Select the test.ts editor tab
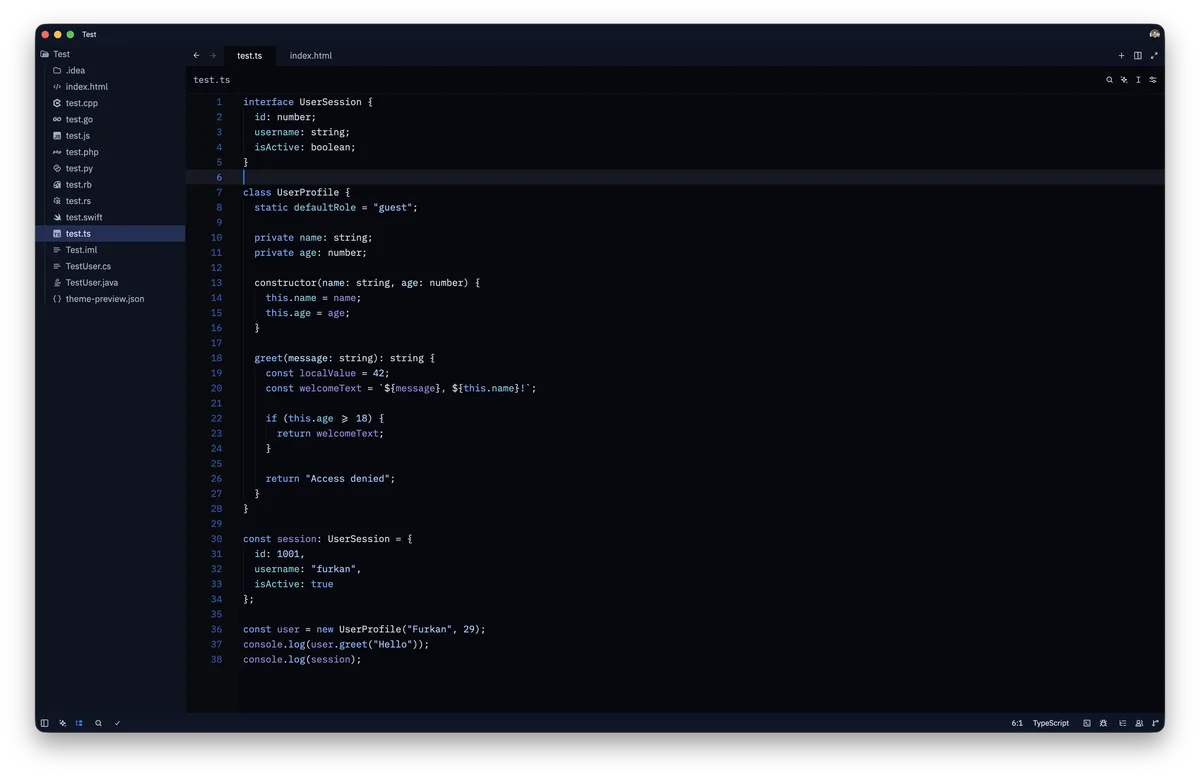 250,56
